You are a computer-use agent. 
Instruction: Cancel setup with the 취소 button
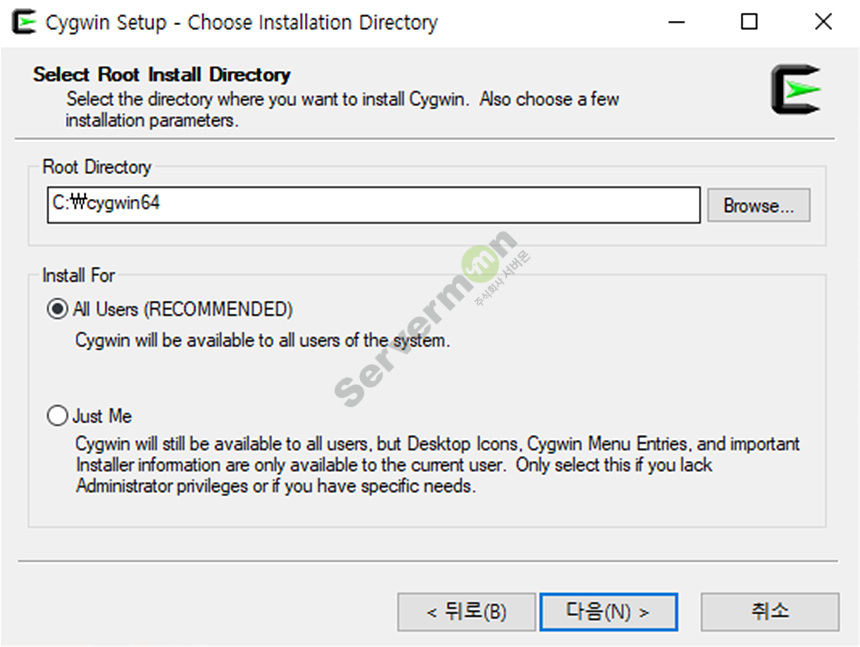pyautogui.click(x=770, y=612)
